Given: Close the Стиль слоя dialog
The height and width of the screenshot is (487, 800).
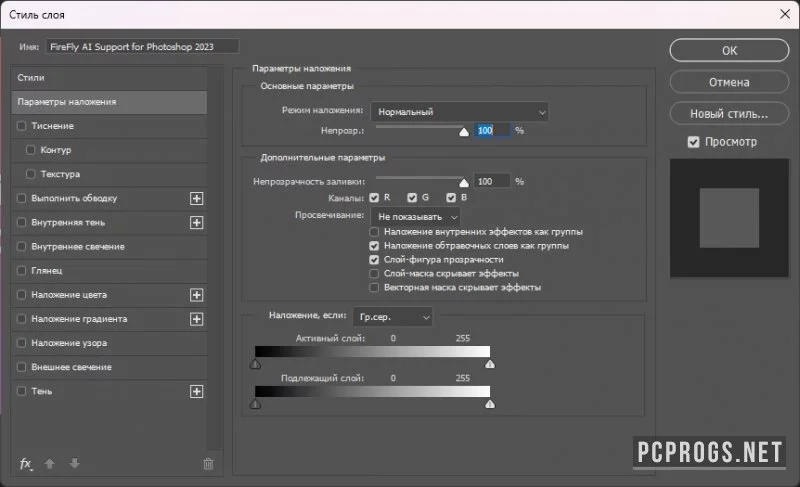Looking at the screenshot, I should [x=785, y=14].
